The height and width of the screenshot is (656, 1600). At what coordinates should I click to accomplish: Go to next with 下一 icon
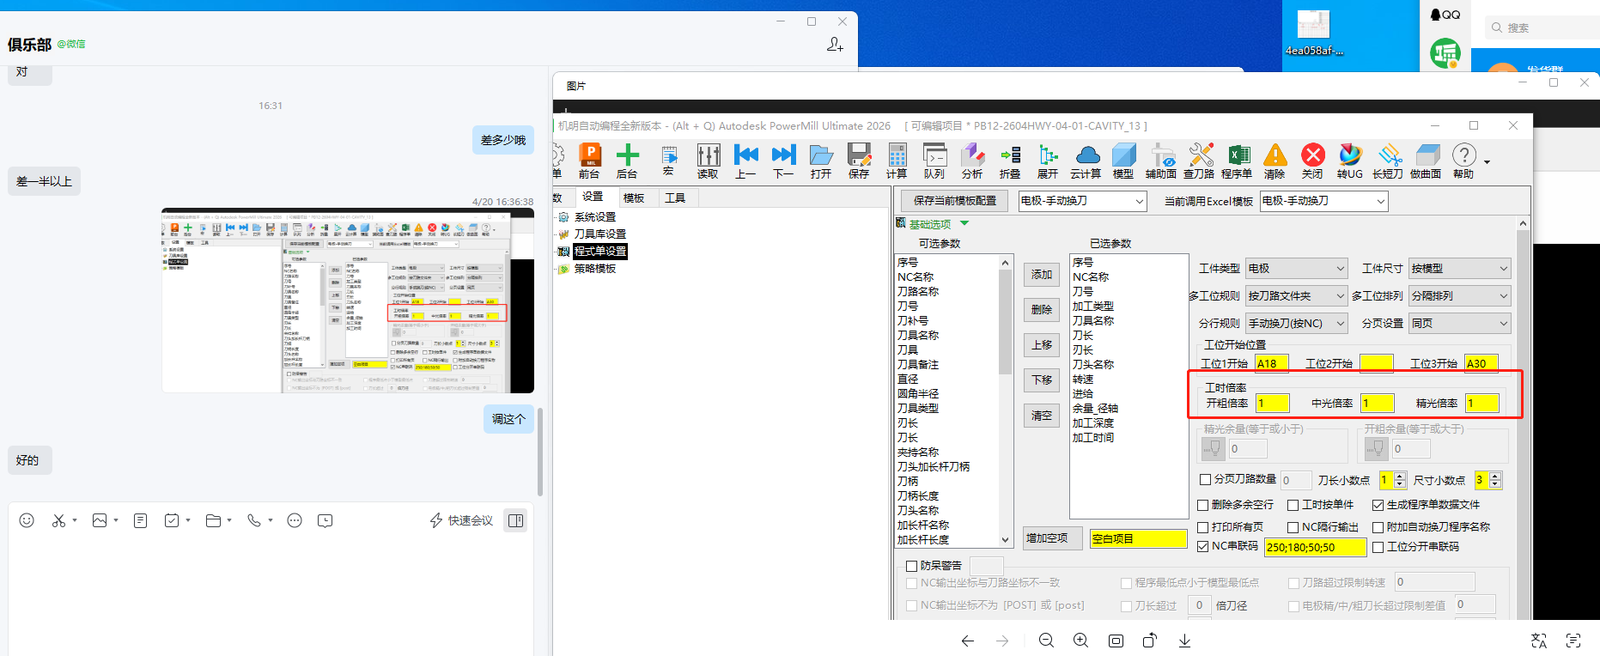coord(784,160)
